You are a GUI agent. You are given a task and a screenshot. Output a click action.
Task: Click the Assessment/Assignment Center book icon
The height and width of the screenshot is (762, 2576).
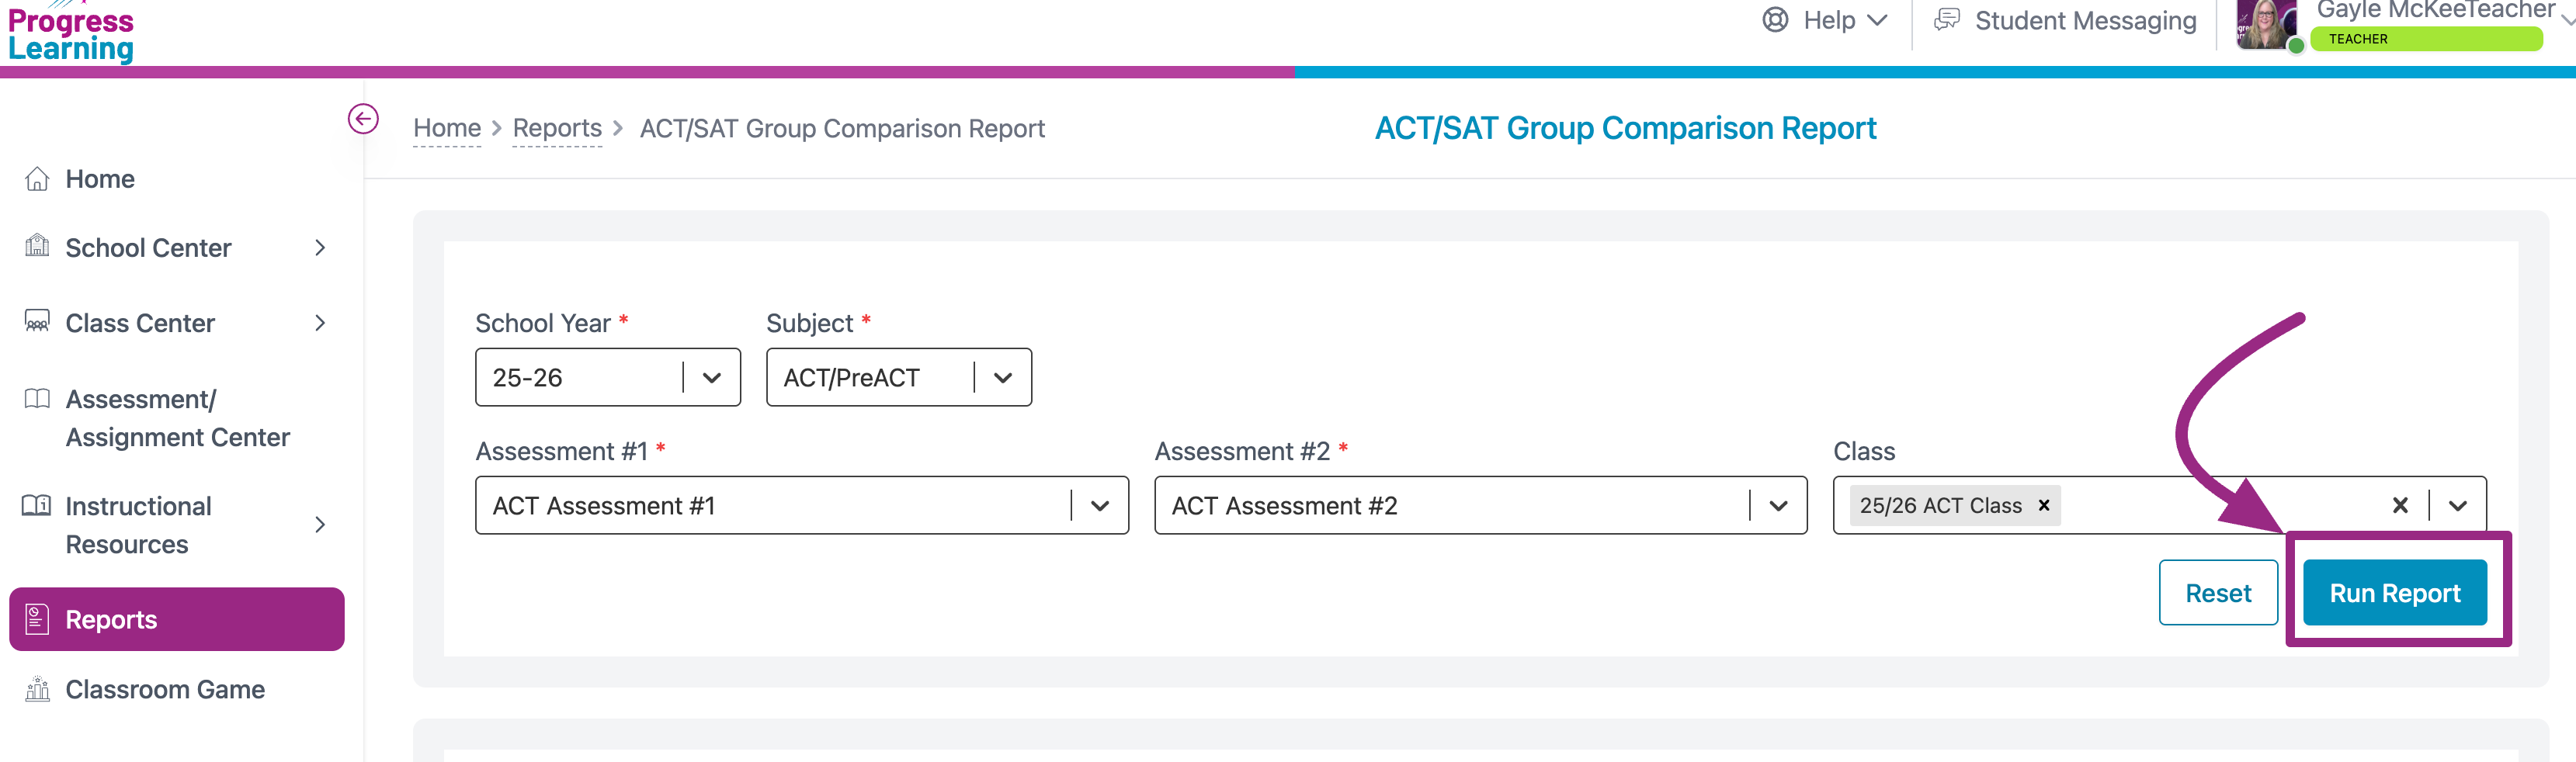pos(37,399)
